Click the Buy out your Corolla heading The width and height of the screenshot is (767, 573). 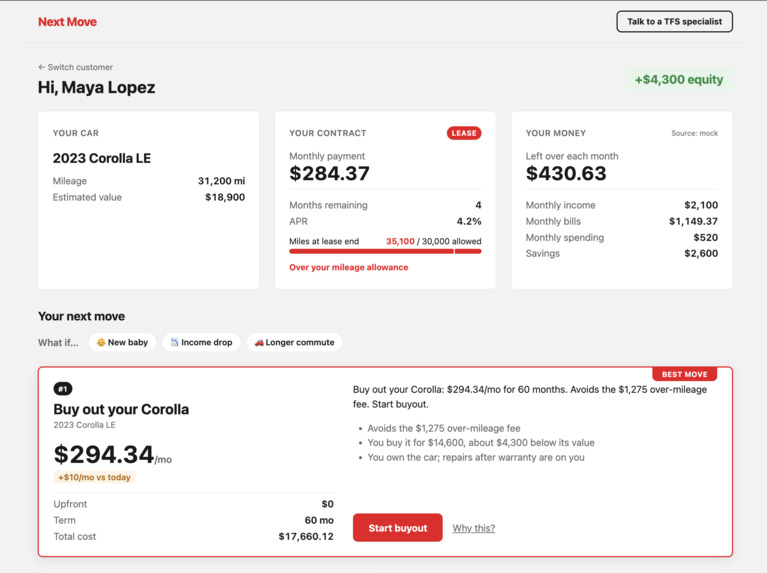tap(121, 409)
